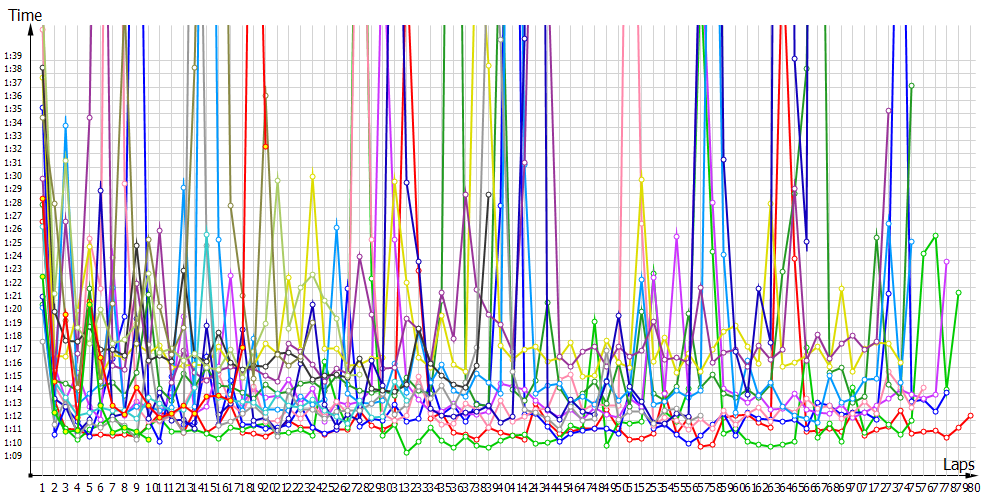The image size is (1000, 500).
Task: Select the 1:39 label on Time axis
Action: pyautogui.click(x=13, y=55)
